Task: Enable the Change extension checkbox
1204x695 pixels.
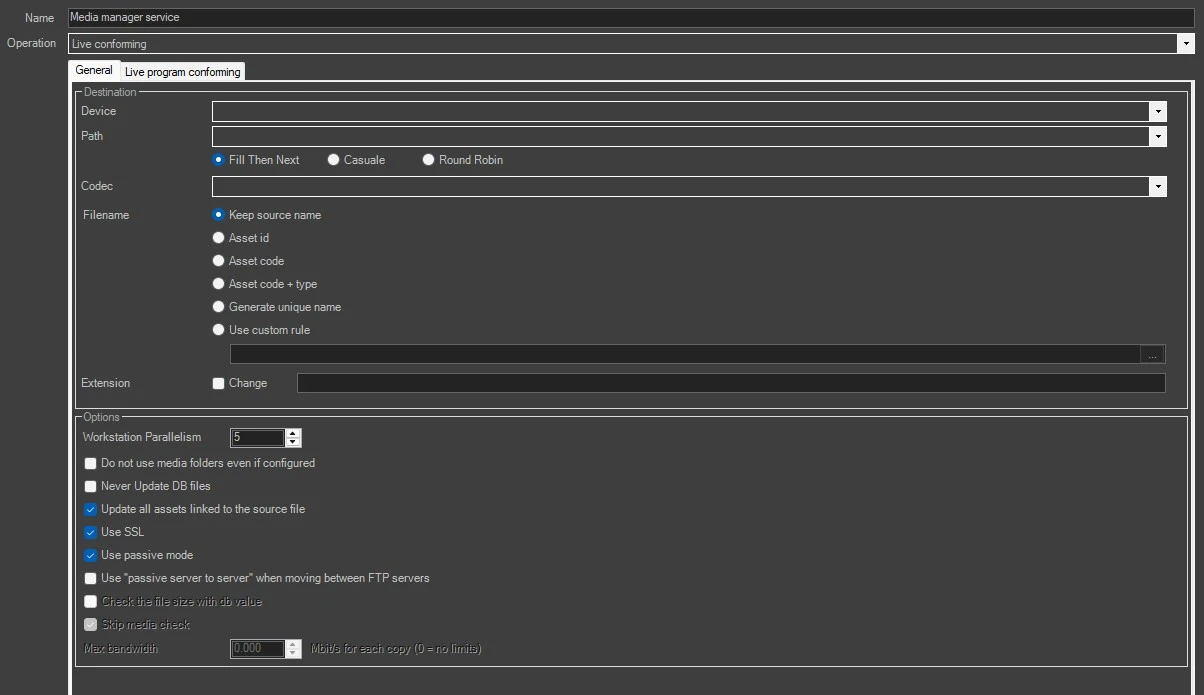Action: (x=219, y=383)
